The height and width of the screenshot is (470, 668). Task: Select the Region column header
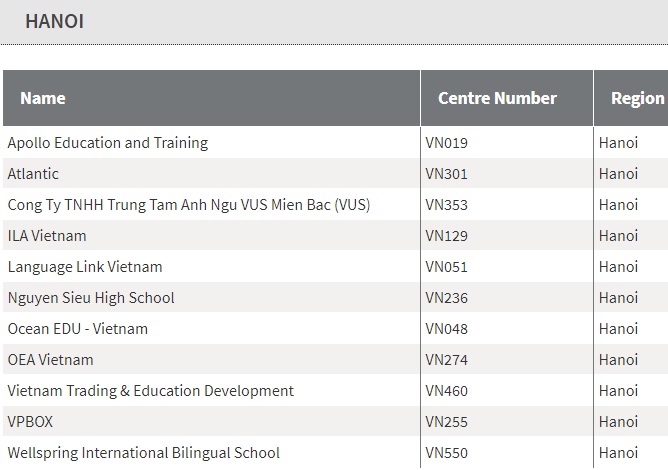[x=637, y=98]
